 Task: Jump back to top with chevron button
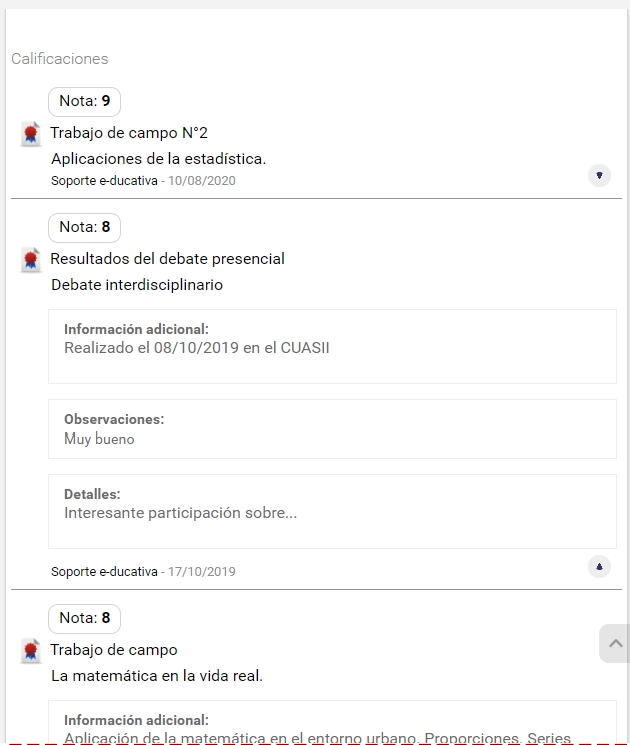(615, 643)
